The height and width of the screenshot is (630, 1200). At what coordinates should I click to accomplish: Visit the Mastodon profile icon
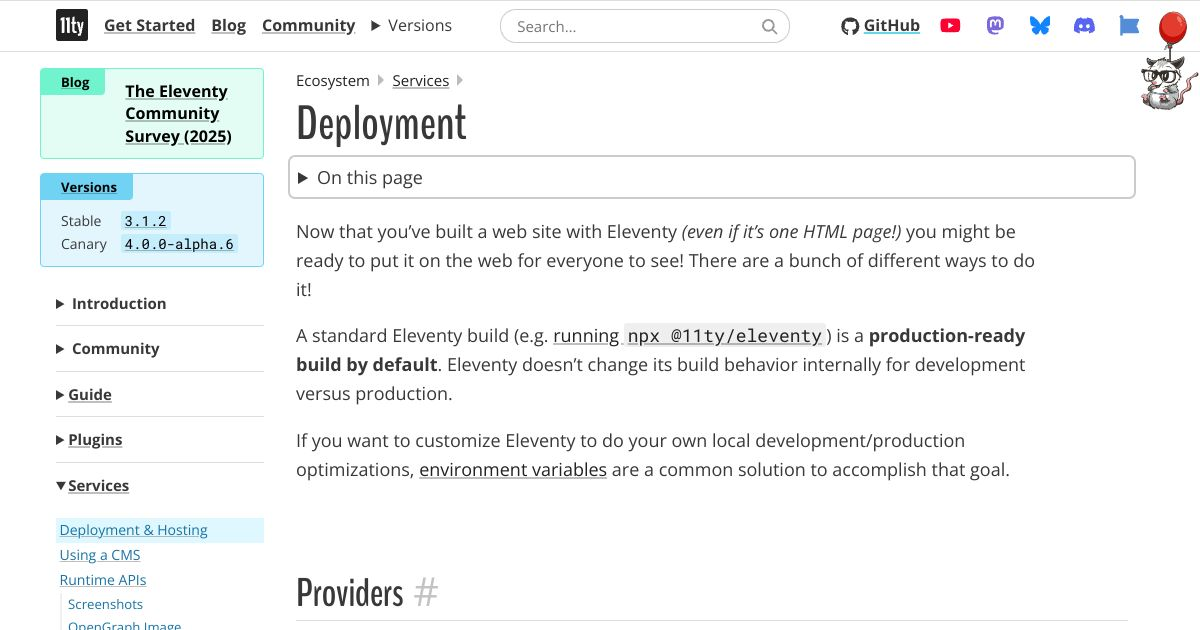[994, 25]
